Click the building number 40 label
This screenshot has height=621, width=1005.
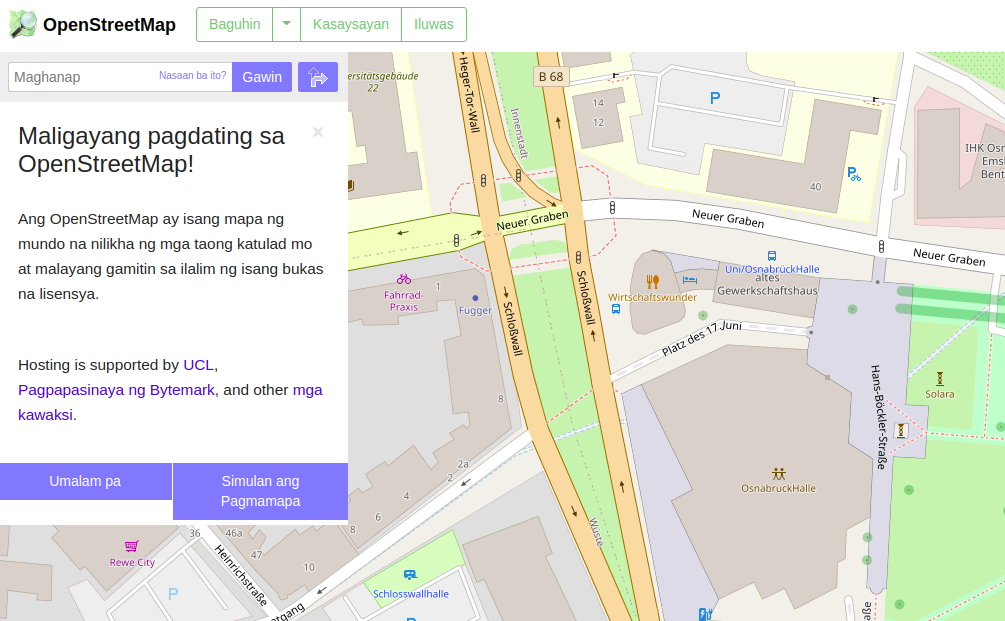(x=815, y=187)
